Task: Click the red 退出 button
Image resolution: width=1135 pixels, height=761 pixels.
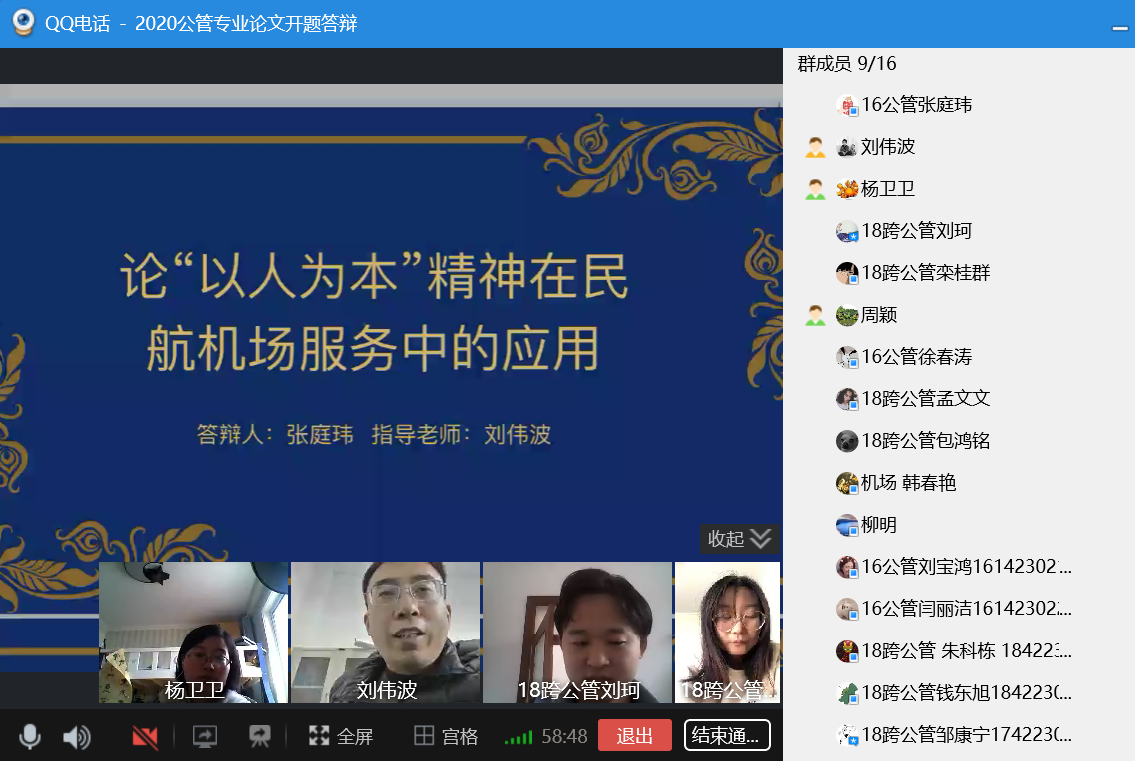Action: (634, 736)
